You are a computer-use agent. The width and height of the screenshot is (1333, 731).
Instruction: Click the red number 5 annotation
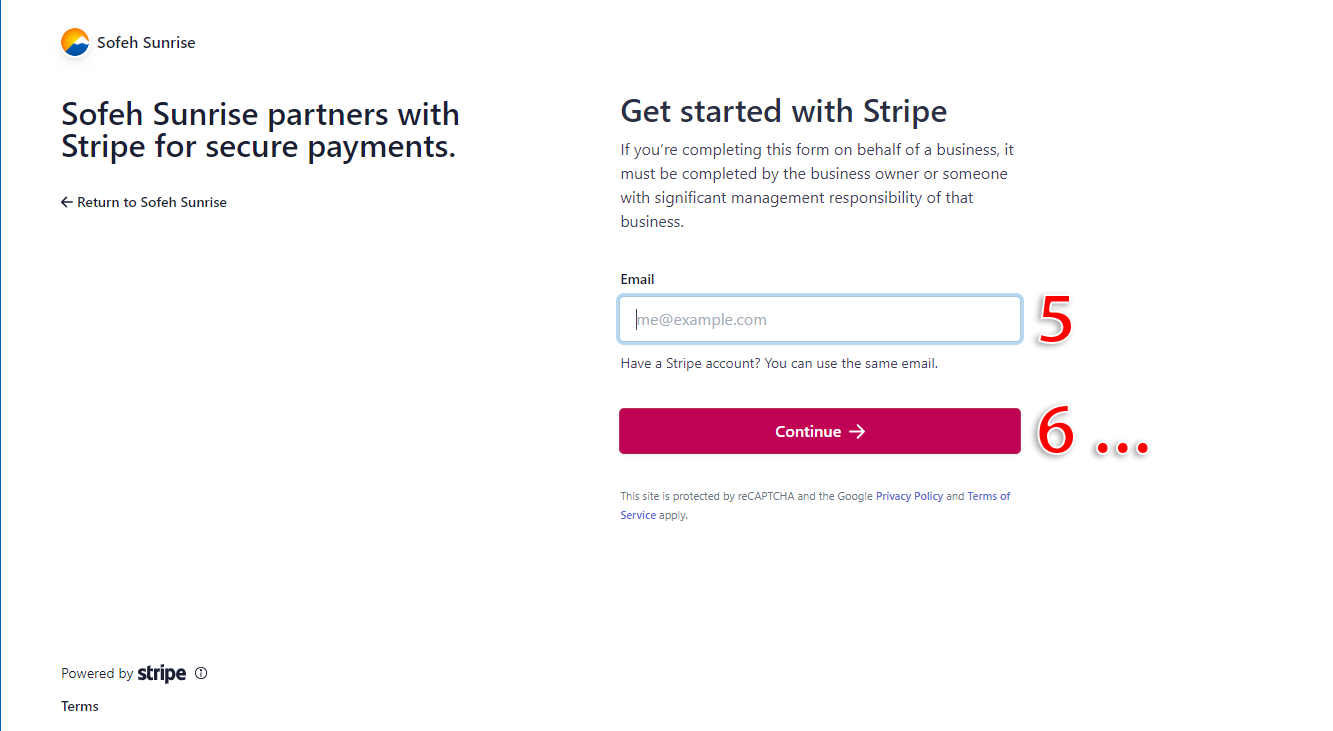[1055, 320]
